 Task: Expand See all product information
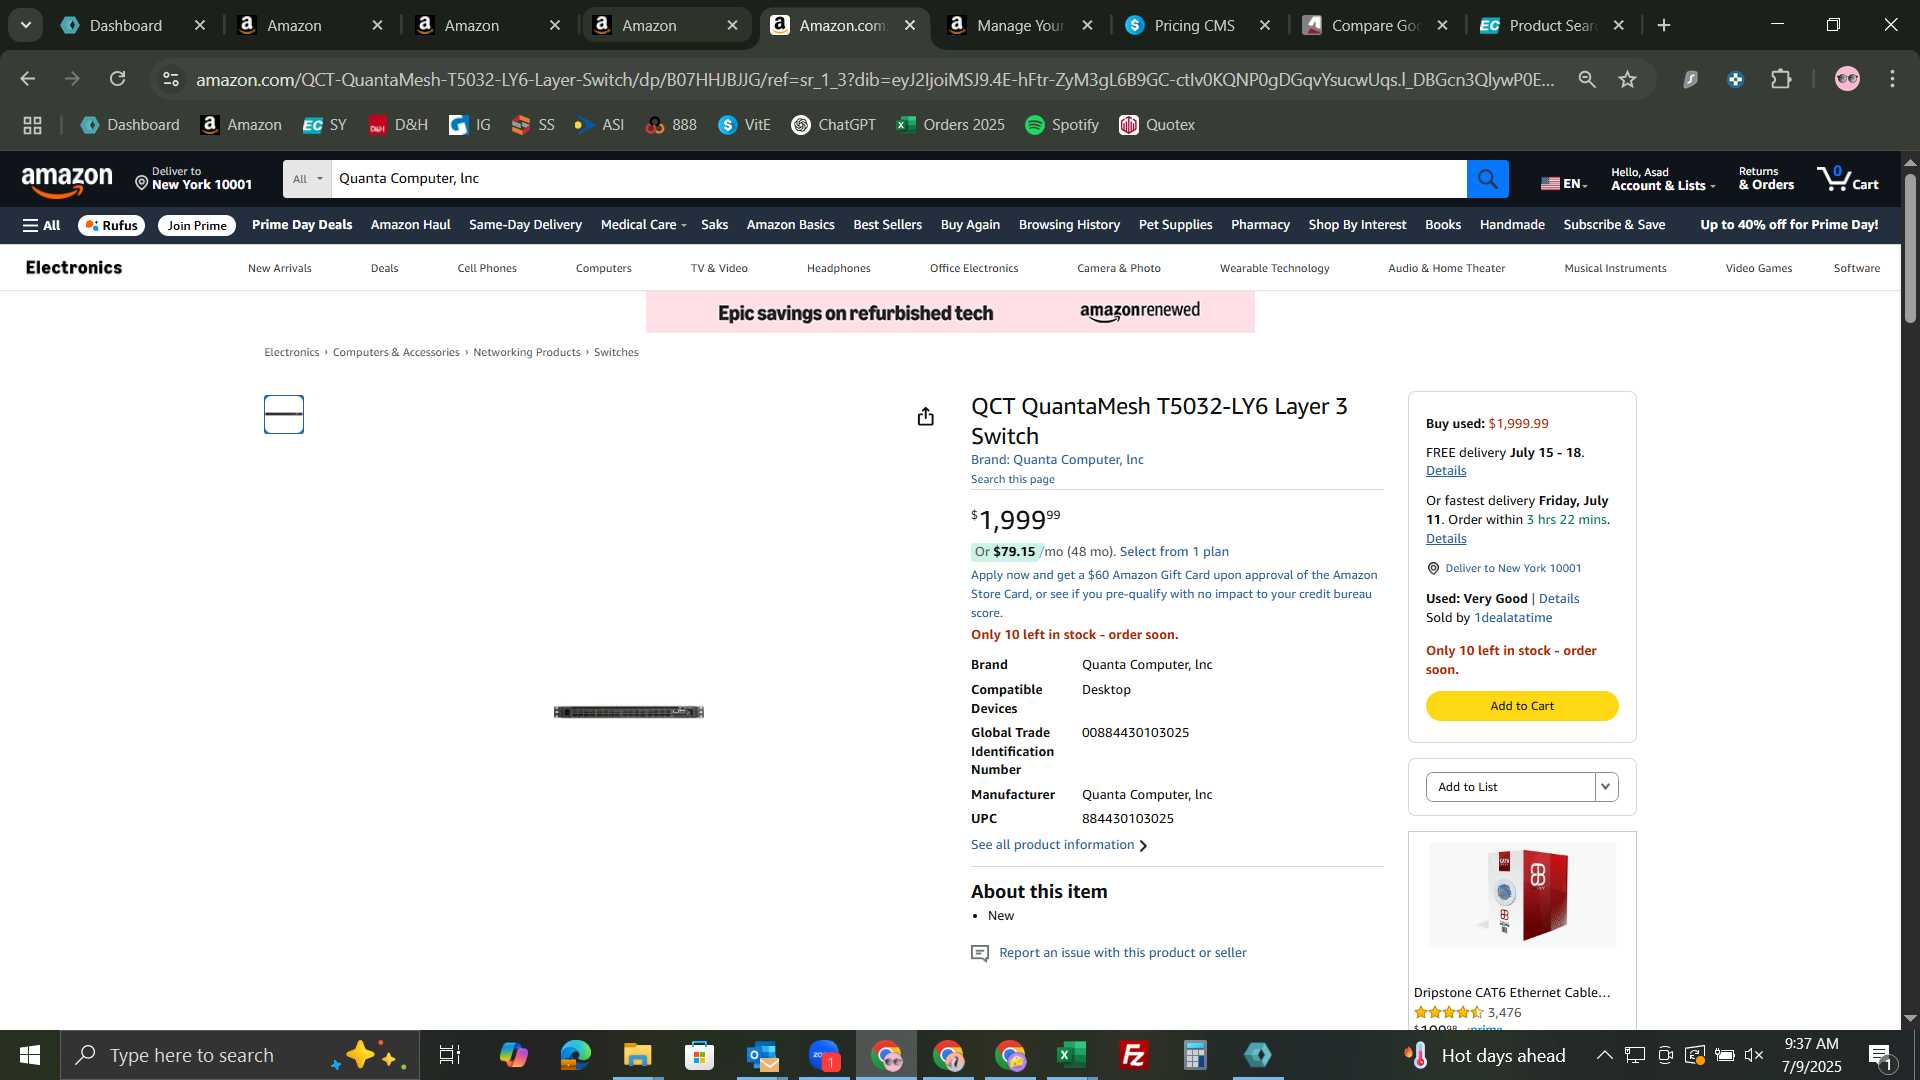tap(1059, 845)
